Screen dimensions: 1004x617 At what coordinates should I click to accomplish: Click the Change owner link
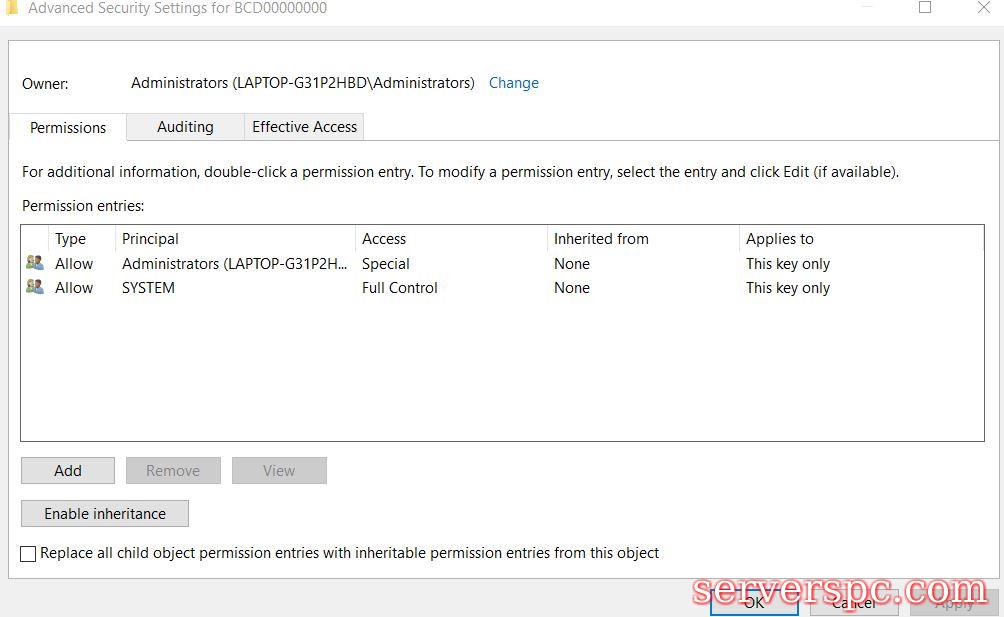513,83
